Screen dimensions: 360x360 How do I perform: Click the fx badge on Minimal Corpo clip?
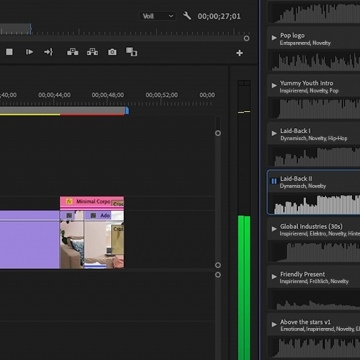[69, 202]
